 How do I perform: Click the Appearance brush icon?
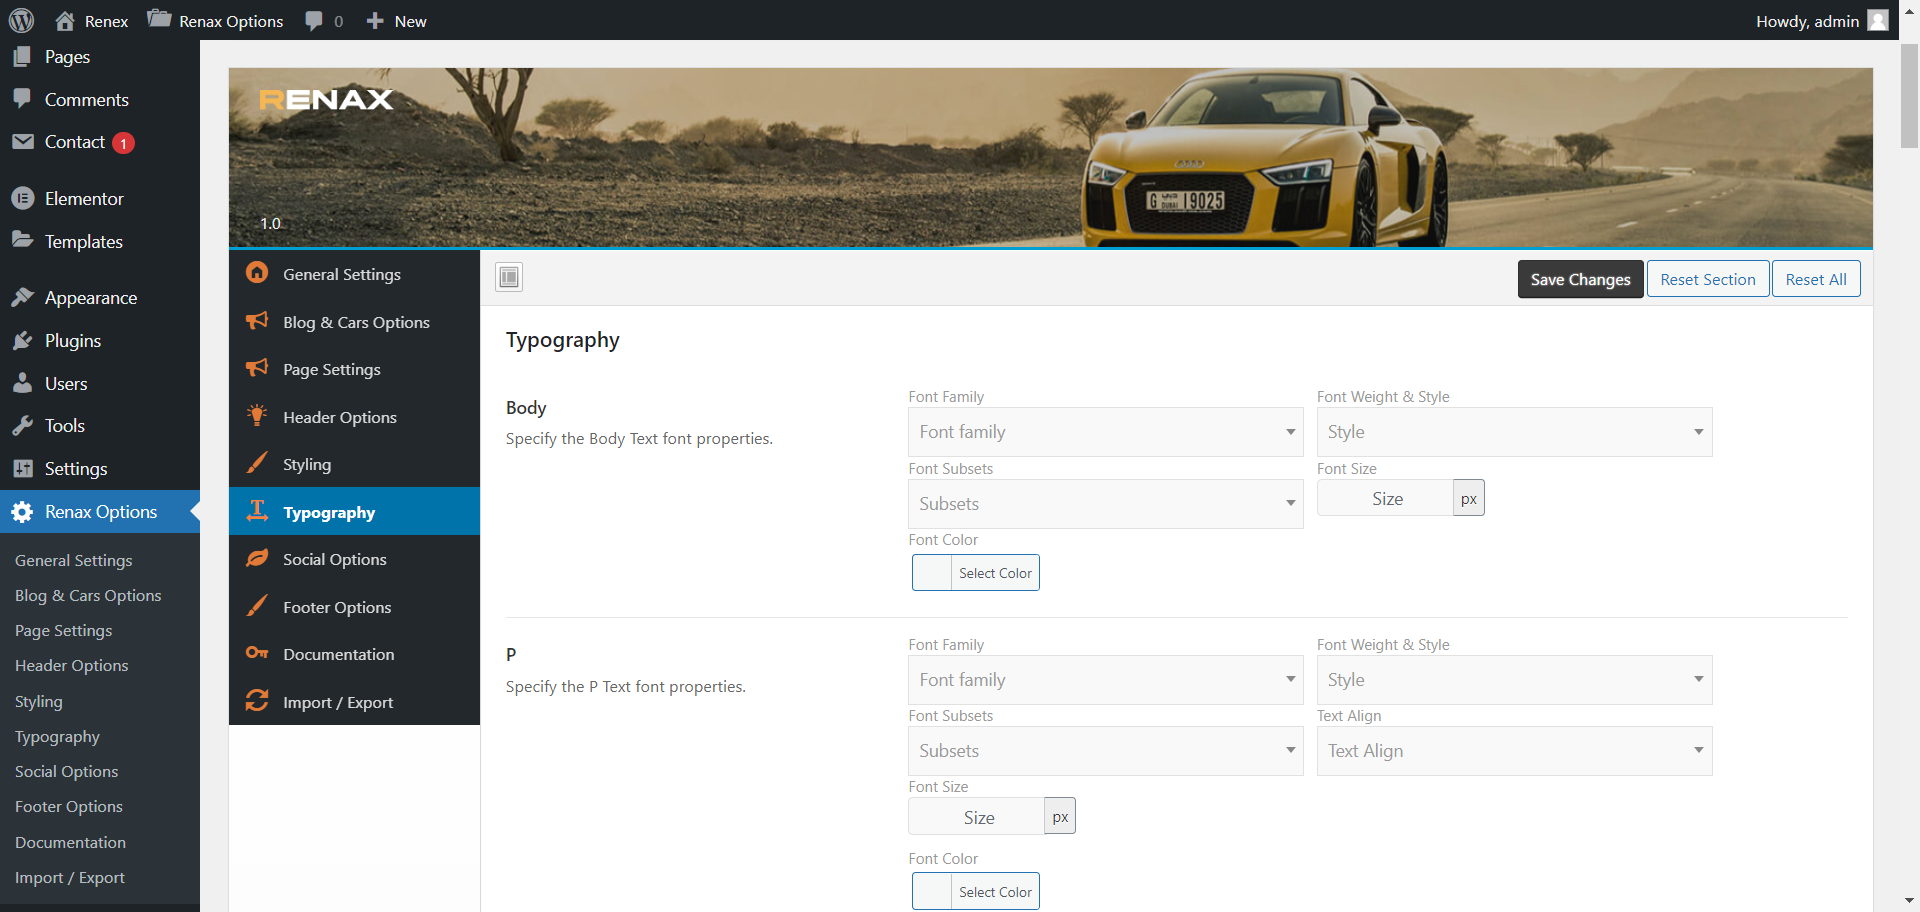tap(22, 297)
